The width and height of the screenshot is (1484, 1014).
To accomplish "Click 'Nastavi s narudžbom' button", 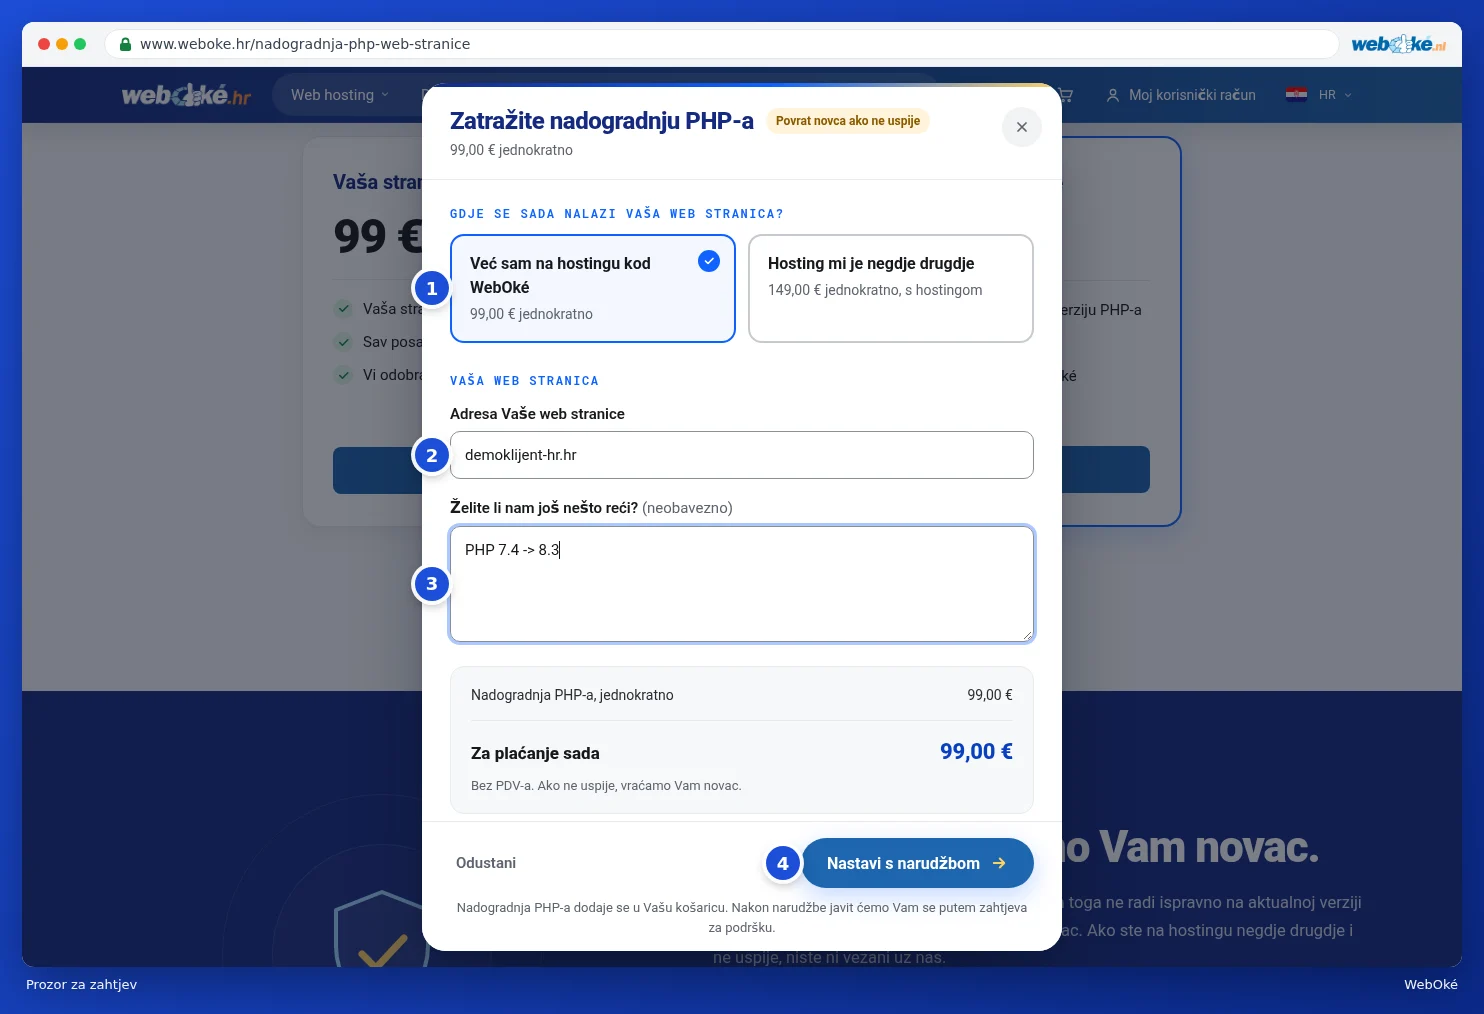I will [x=917, y=863].
